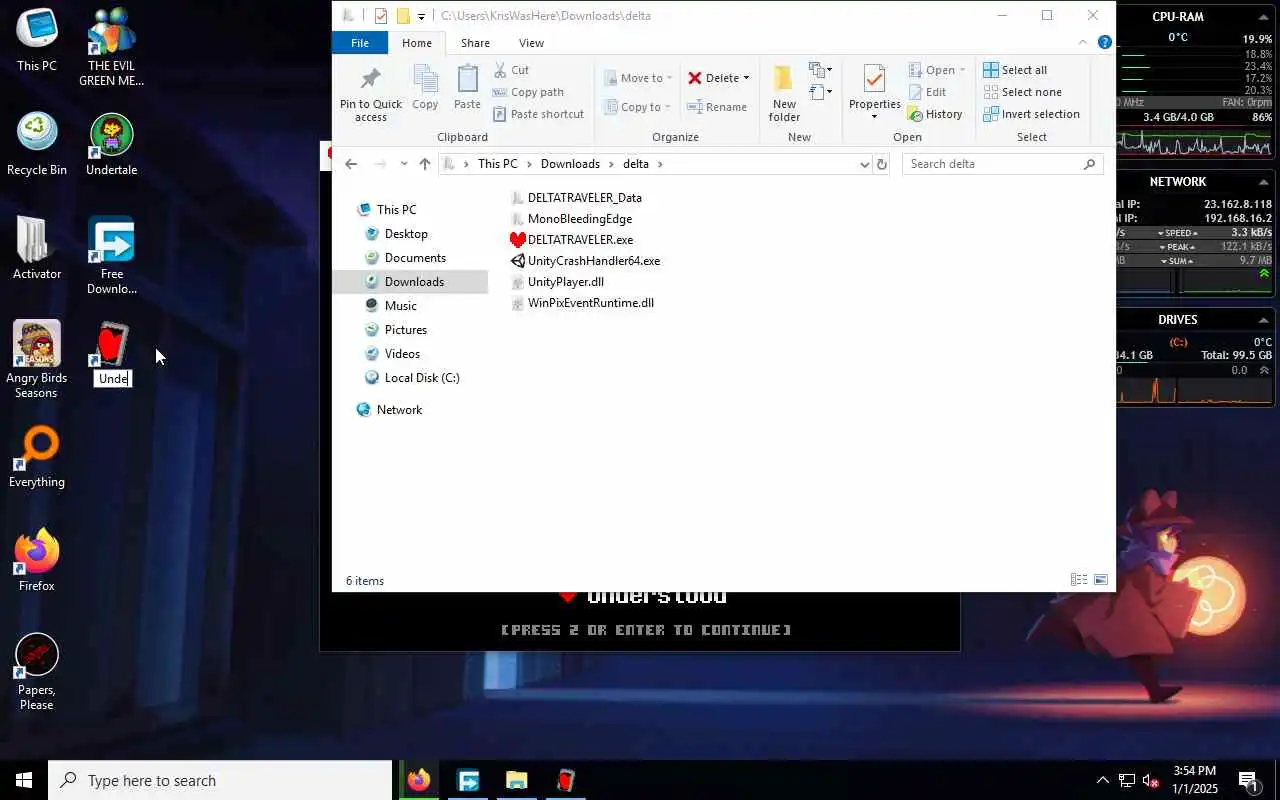The width and height of the screenshot is (1280, 800).
Task: Go up one folder level arrow
Action: point(425,164)
